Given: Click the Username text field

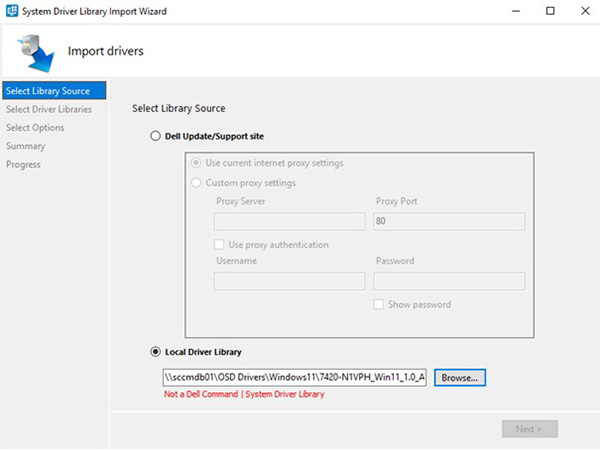Looking at the screenshot, I should (x=289, y=282).
